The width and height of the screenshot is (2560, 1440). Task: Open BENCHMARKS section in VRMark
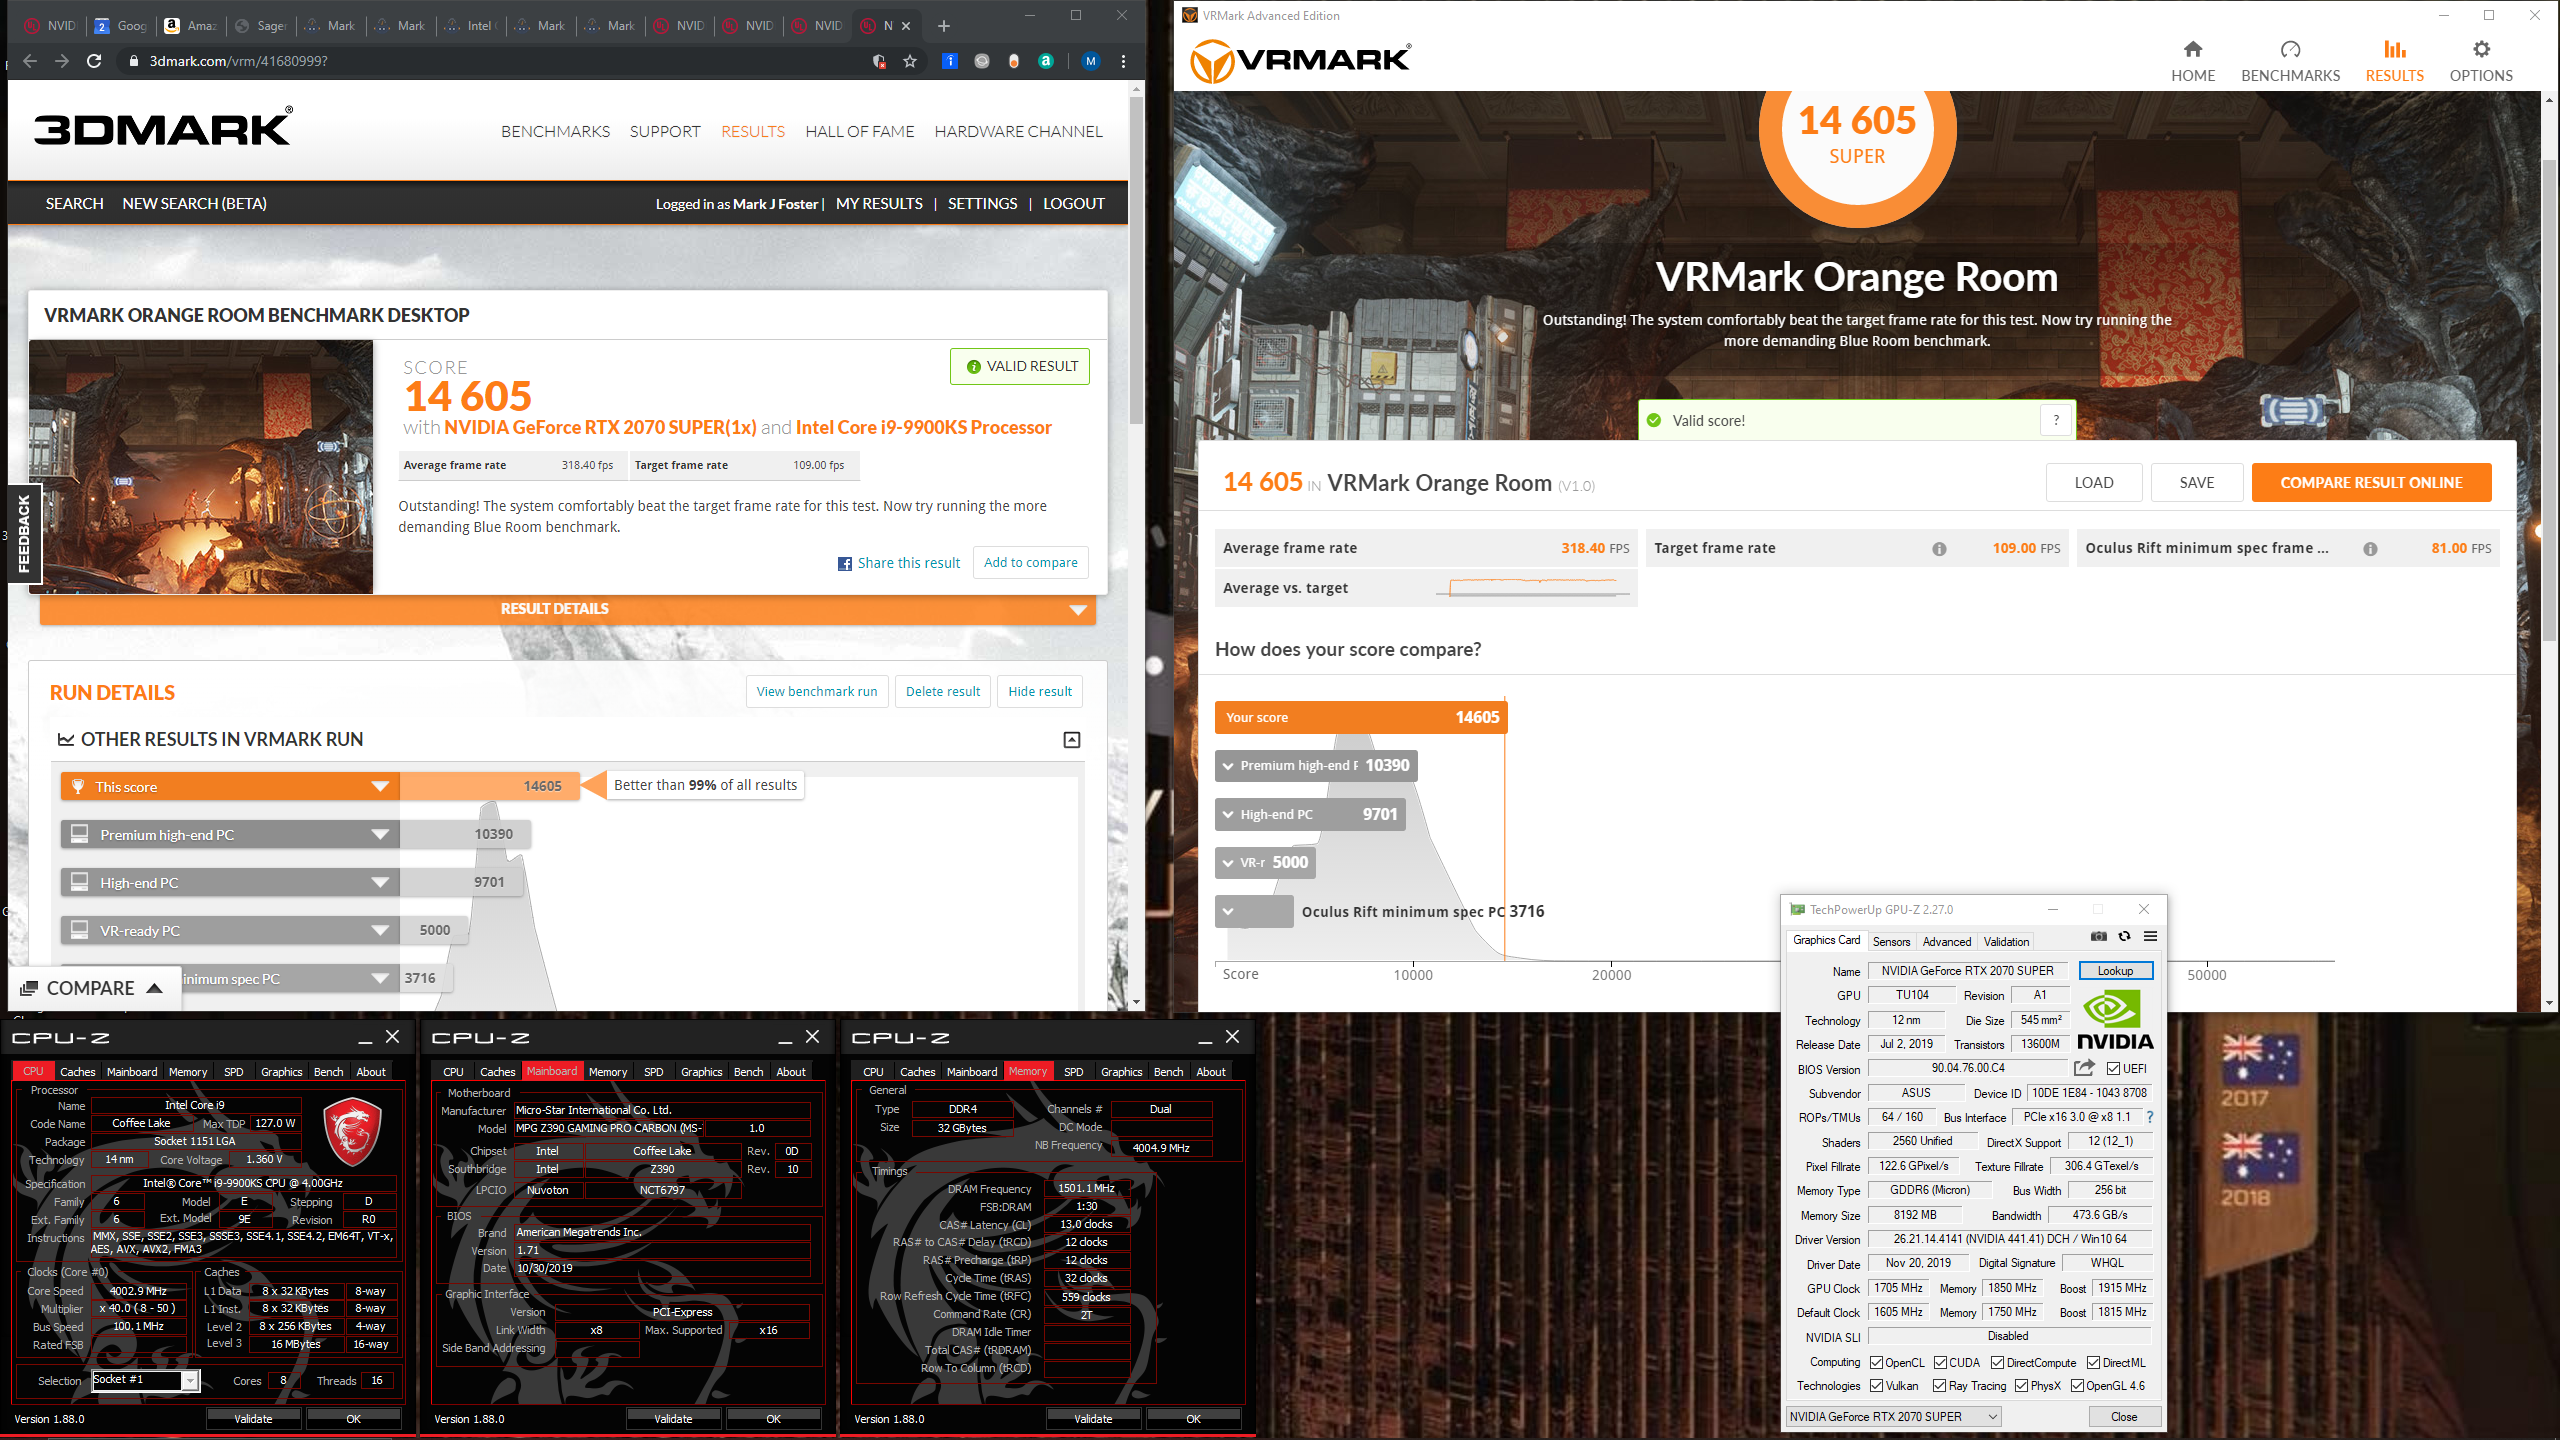point(2290,61)
